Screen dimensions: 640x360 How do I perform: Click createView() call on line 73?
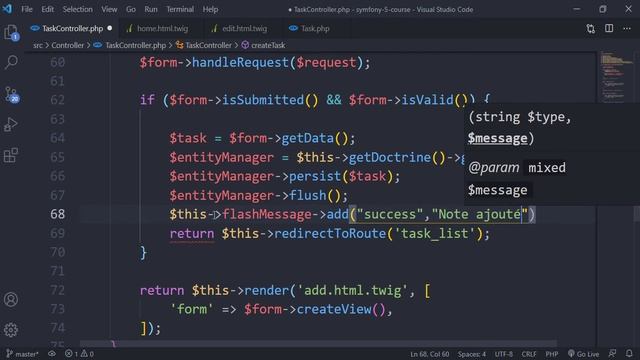tap(341, 309)
